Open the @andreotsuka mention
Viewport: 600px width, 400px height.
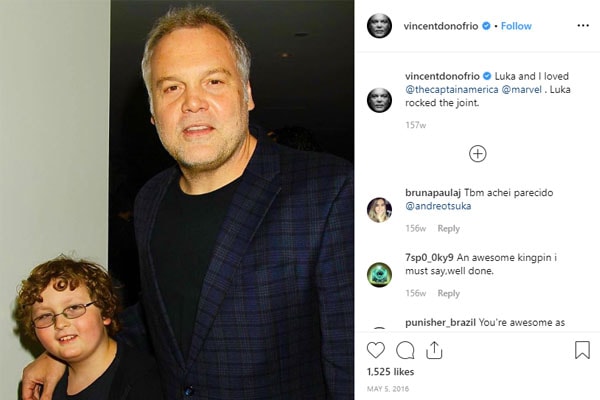[x=440, y=205]
